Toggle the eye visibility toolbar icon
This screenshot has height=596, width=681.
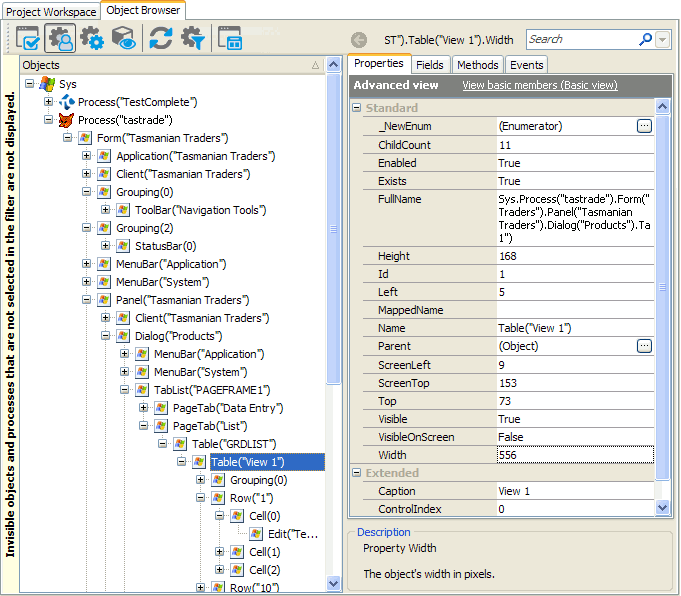coord(124,40)
